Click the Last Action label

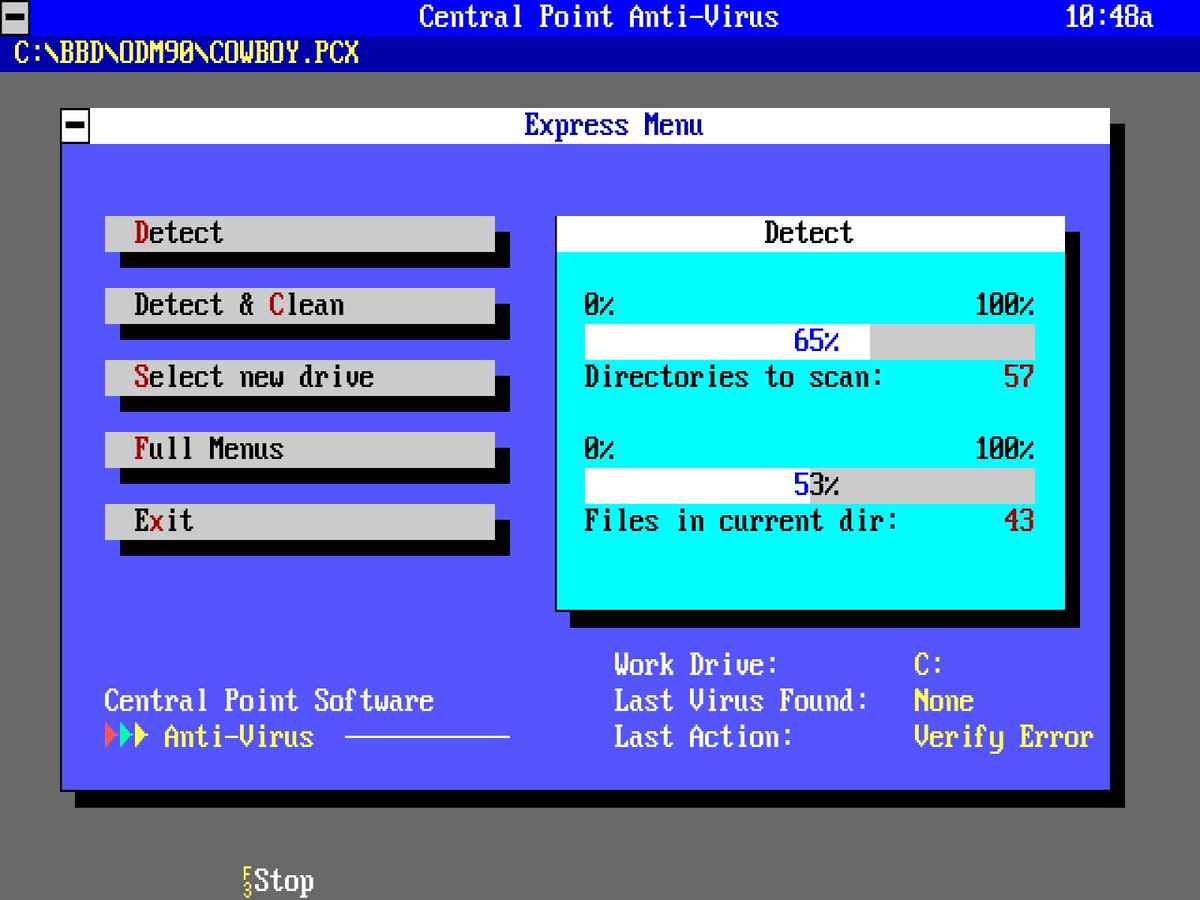tap(704, 737)
